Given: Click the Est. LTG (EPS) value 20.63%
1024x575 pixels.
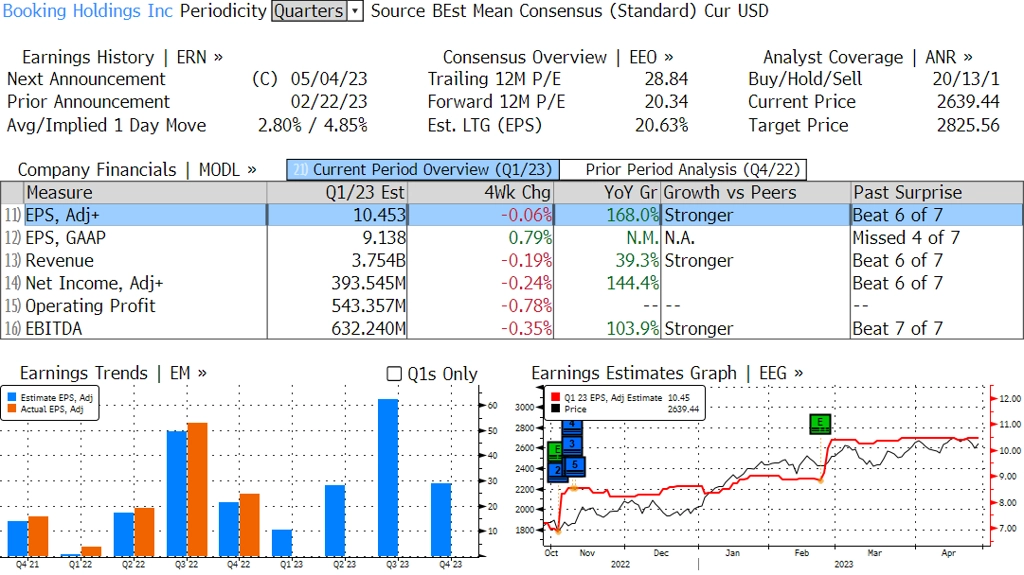Looking at the screenshot, I should (662, 125).
